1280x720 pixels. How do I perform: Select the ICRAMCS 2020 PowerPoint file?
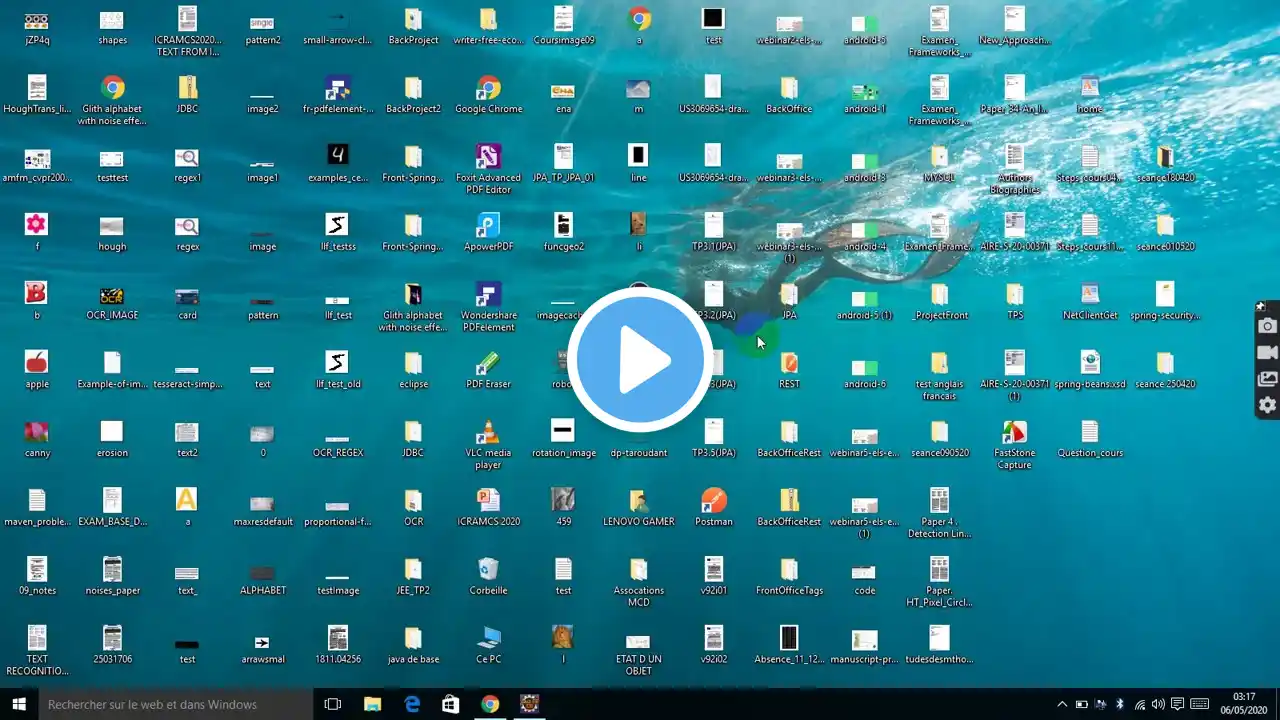(489, 508)
